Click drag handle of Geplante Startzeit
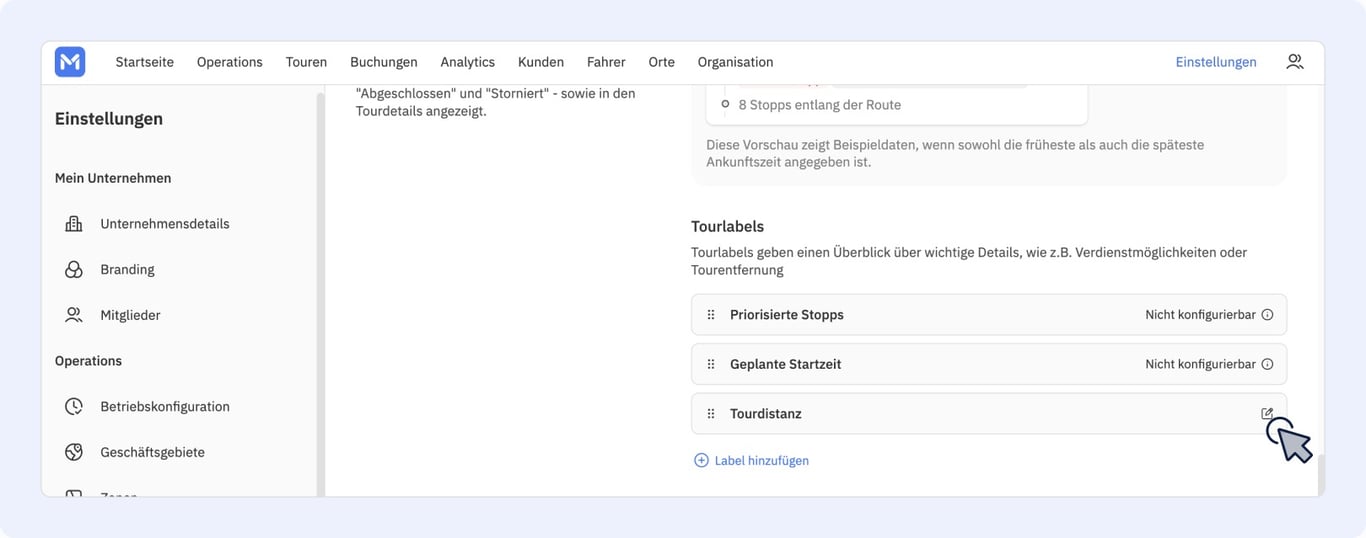 coord(711,364)
